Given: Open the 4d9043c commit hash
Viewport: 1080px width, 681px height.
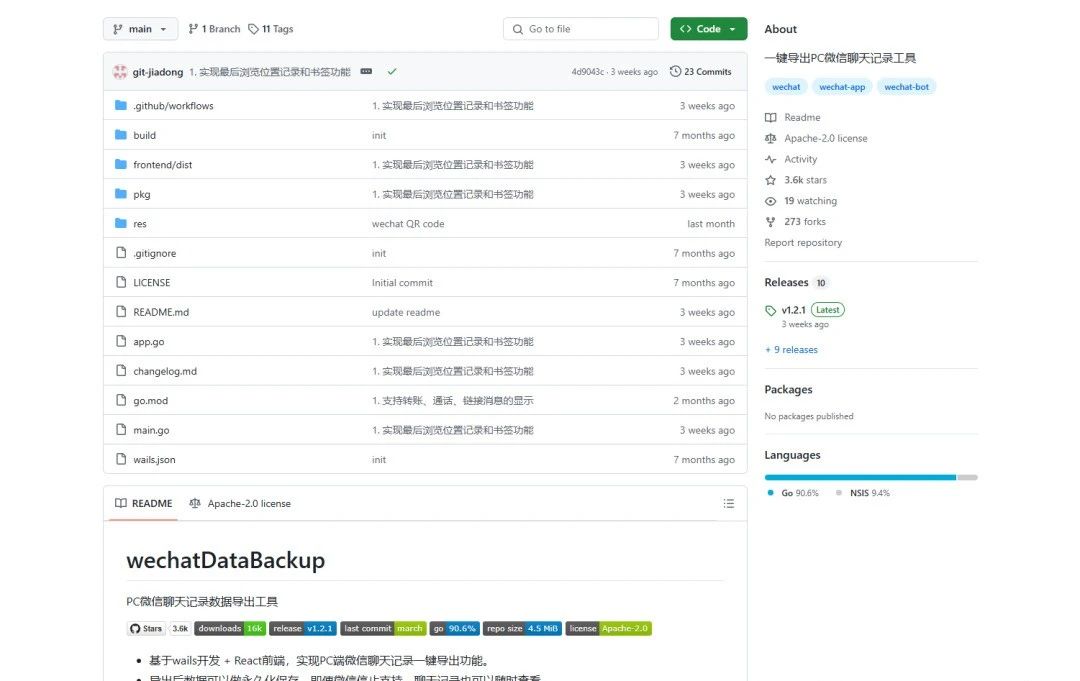Looking at the screenshot, I should (588, 72).
